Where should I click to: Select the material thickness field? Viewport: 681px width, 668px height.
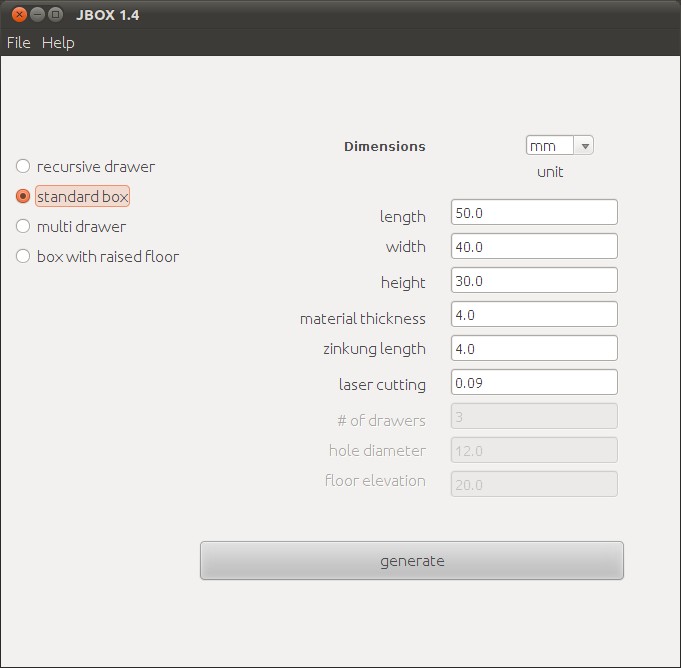tap(534, 314)
